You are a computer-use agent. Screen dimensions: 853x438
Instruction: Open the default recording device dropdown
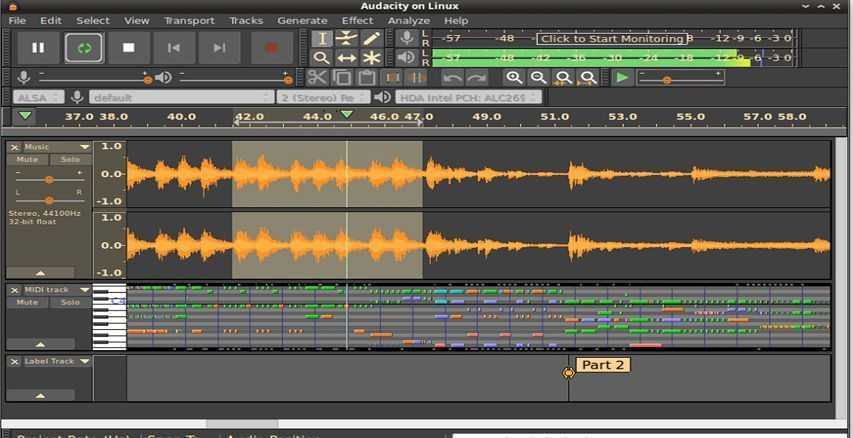(182, 98)
